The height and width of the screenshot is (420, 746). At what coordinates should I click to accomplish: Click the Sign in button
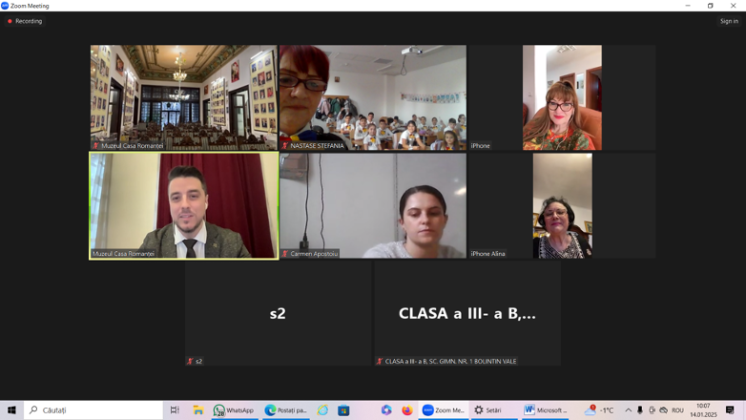point(728,21)
